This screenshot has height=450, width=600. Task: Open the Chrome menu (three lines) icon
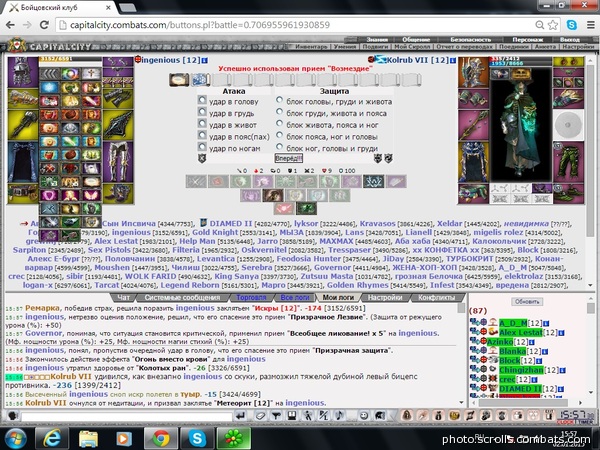coord(591,25)
